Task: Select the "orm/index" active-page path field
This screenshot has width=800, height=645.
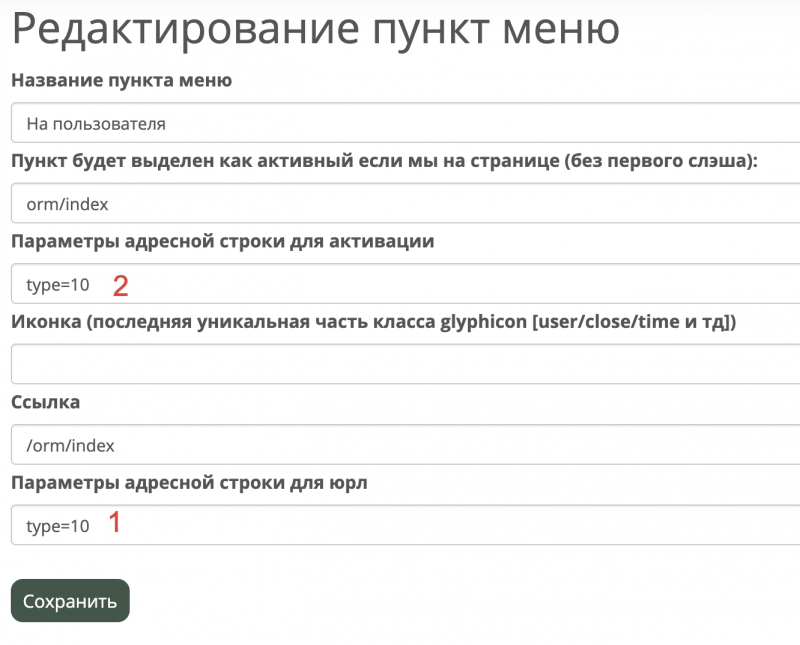Action: tap(200, 202)
